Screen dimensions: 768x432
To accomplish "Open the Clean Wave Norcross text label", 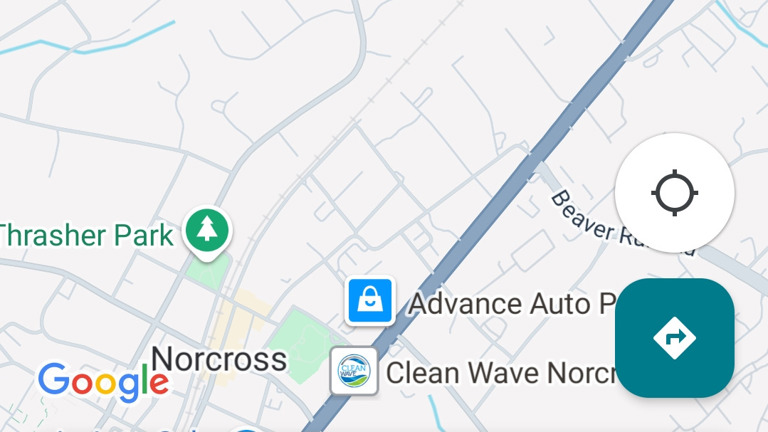I will (501, 373).
